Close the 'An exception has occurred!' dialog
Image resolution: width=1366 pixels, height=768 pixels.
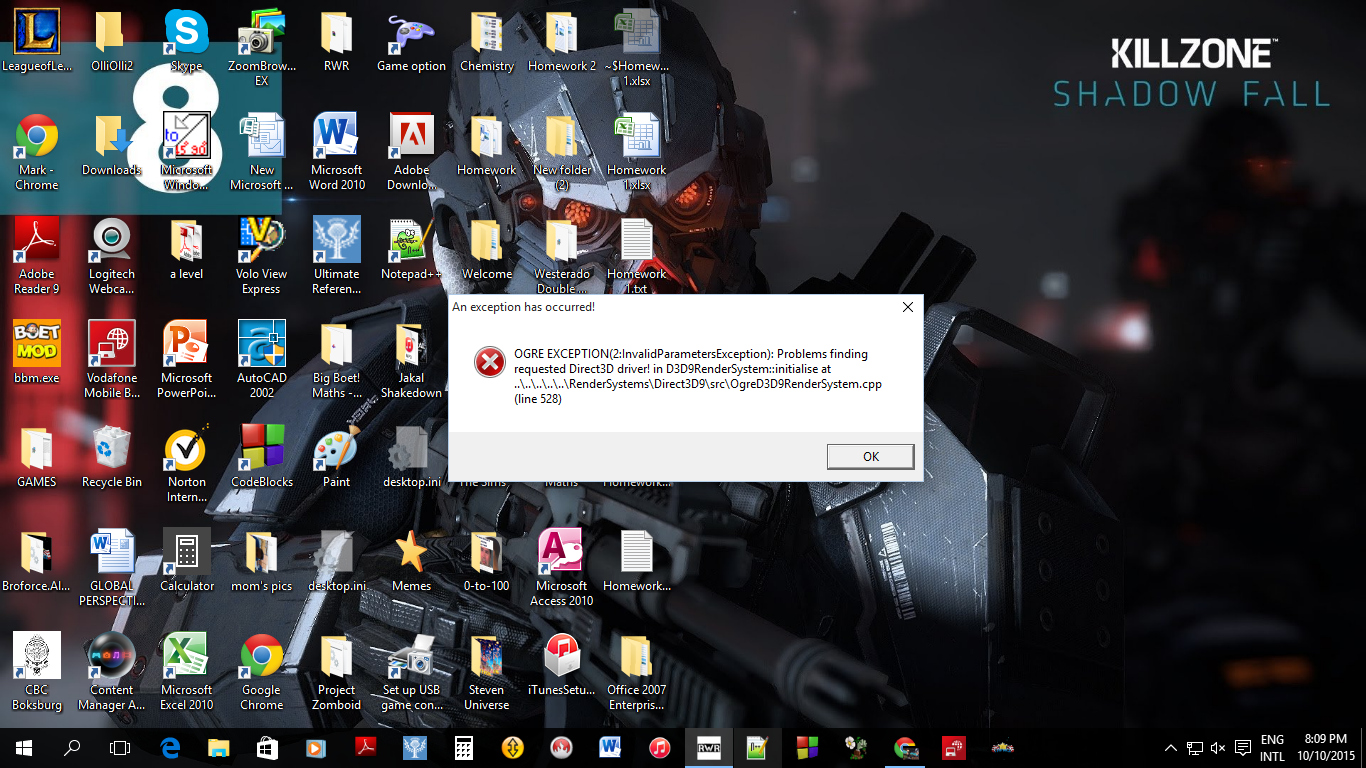[907, 307]
